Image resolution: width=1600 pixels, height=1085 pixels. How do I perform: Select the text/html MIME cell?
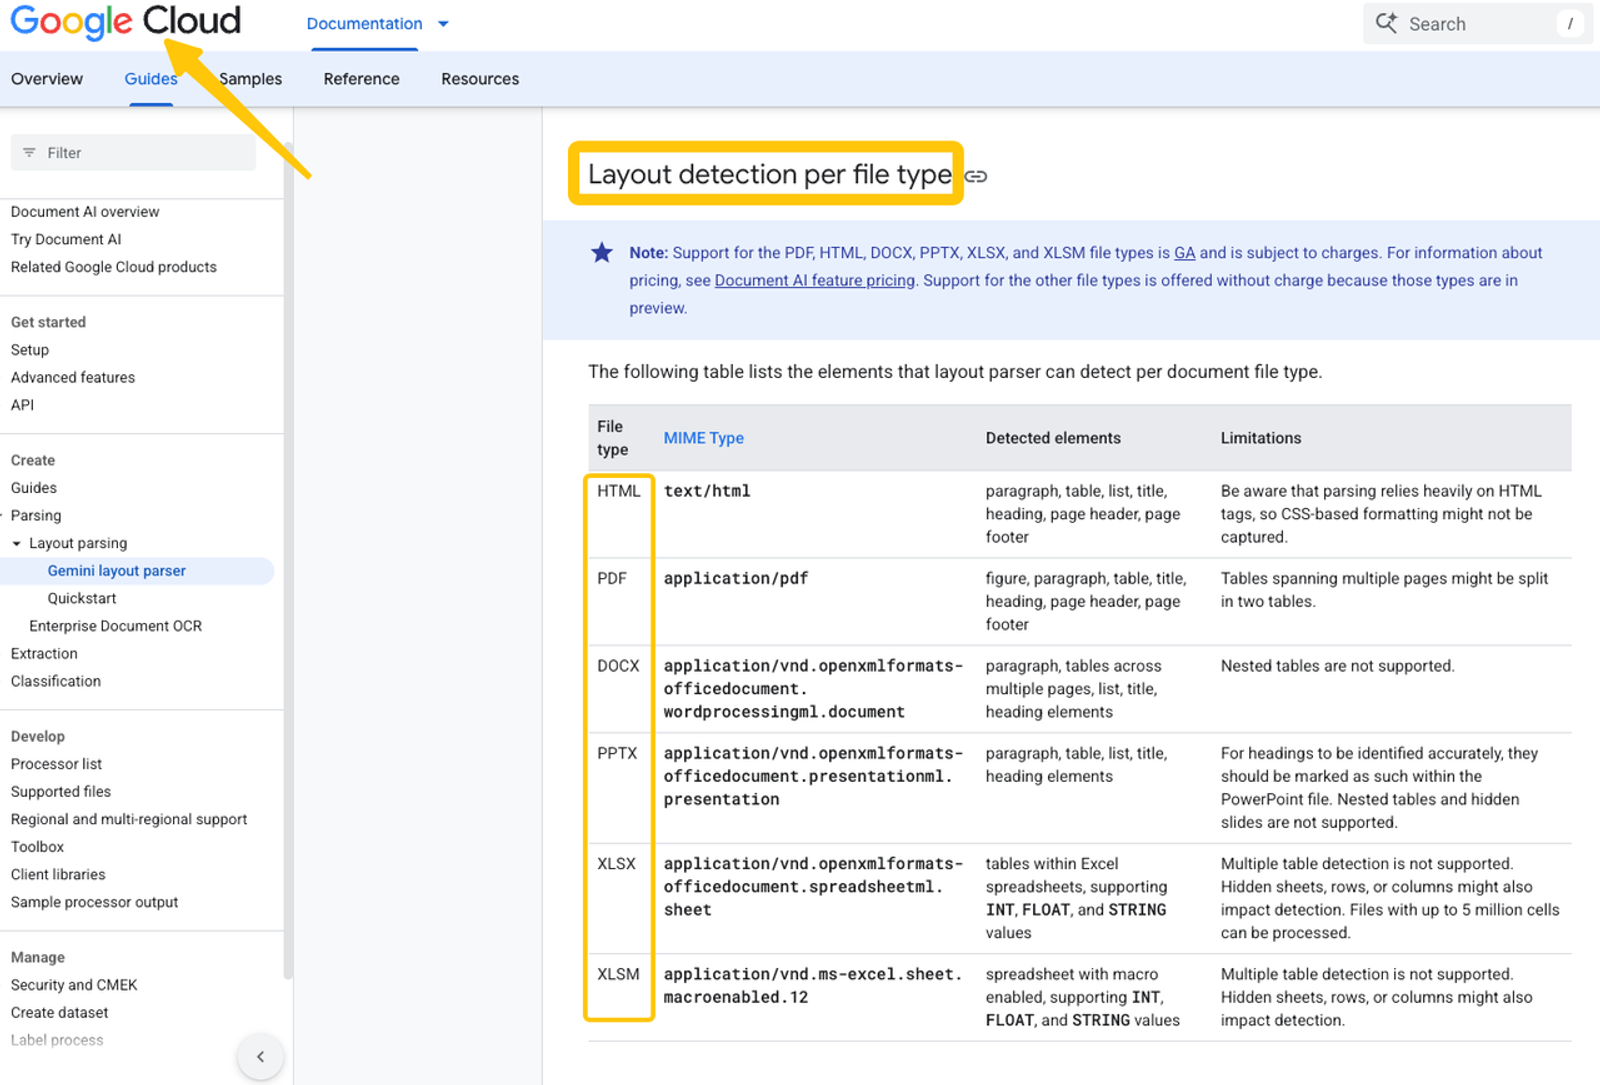[x=707, y=491]
